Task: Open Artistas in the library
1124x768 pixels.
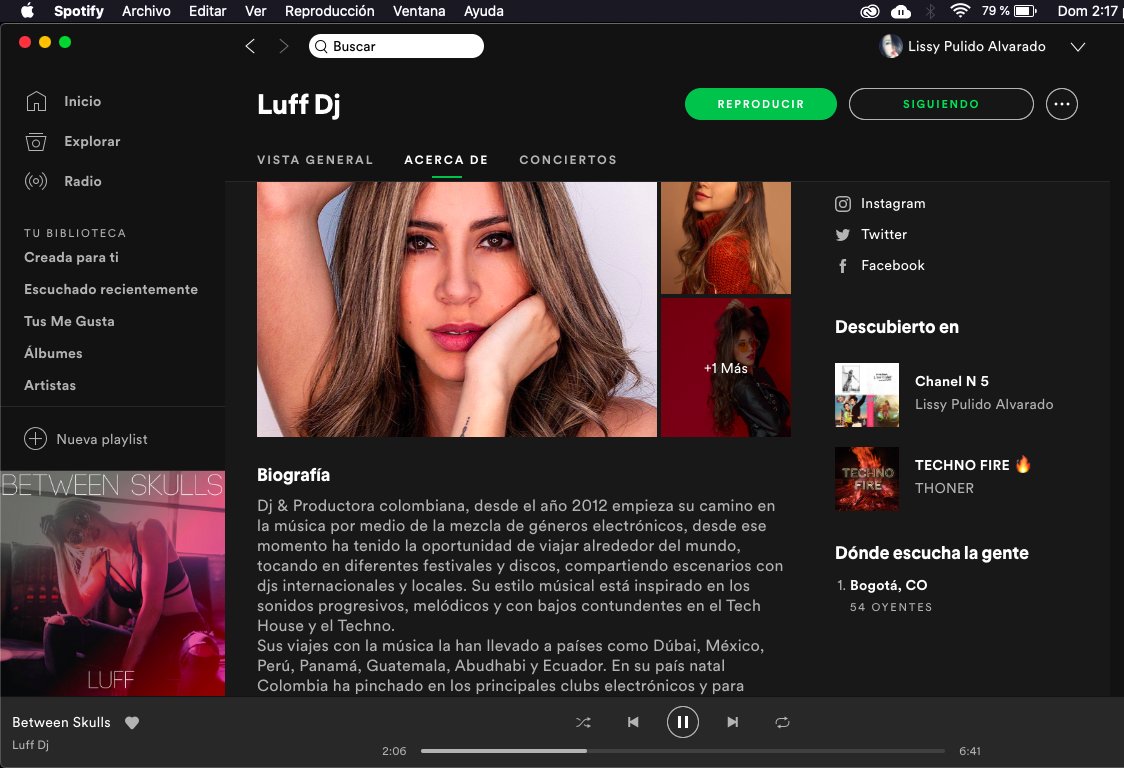Action: [50, 385]
